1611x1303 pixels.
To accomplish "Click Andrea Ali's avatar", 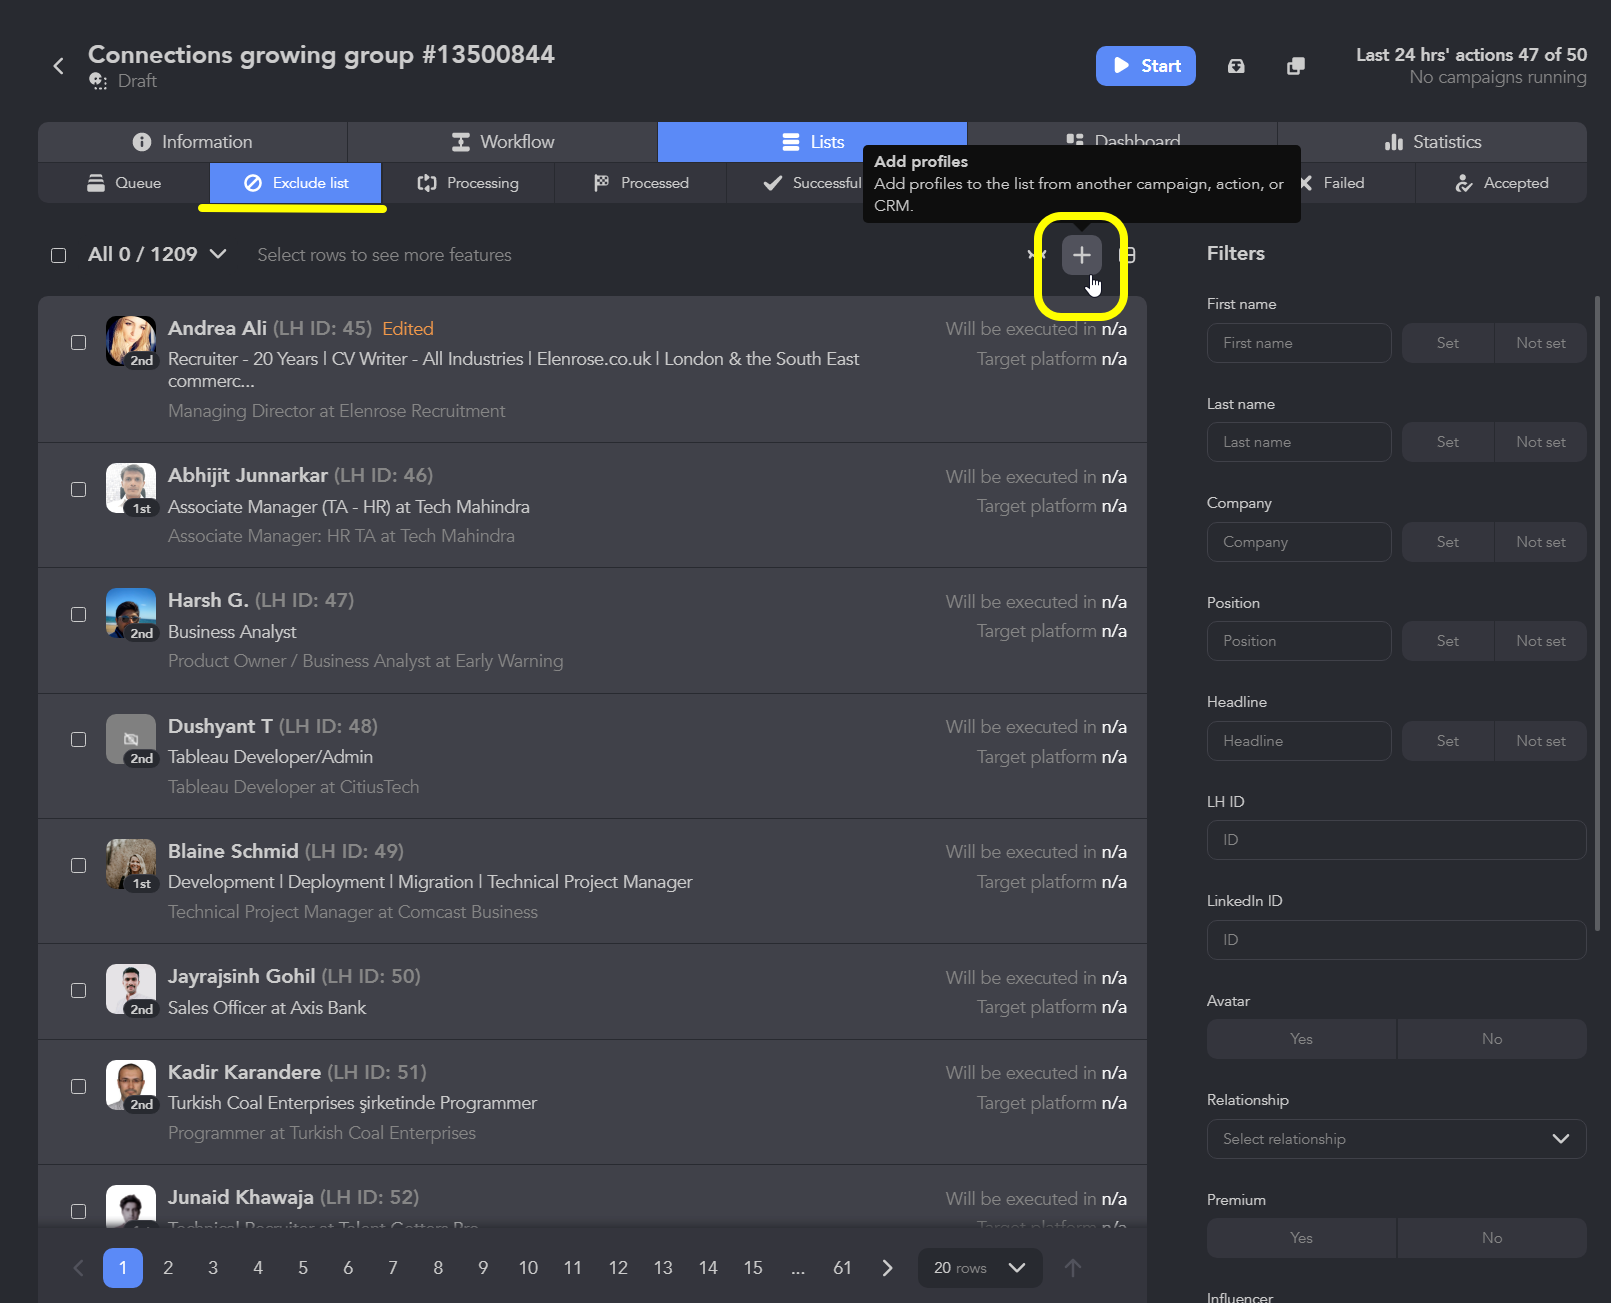I will 131,341.
